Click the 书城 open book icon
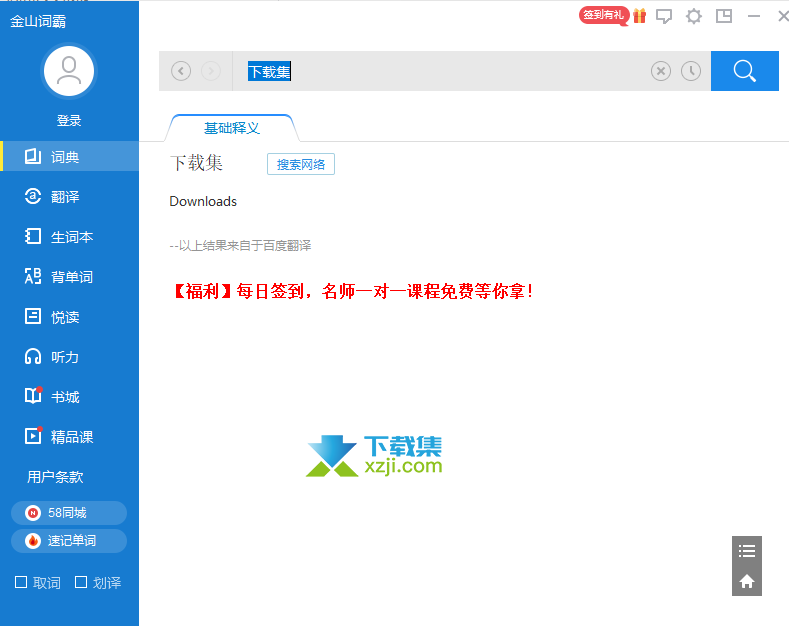The image size is (789, 626). click(33, 396)
